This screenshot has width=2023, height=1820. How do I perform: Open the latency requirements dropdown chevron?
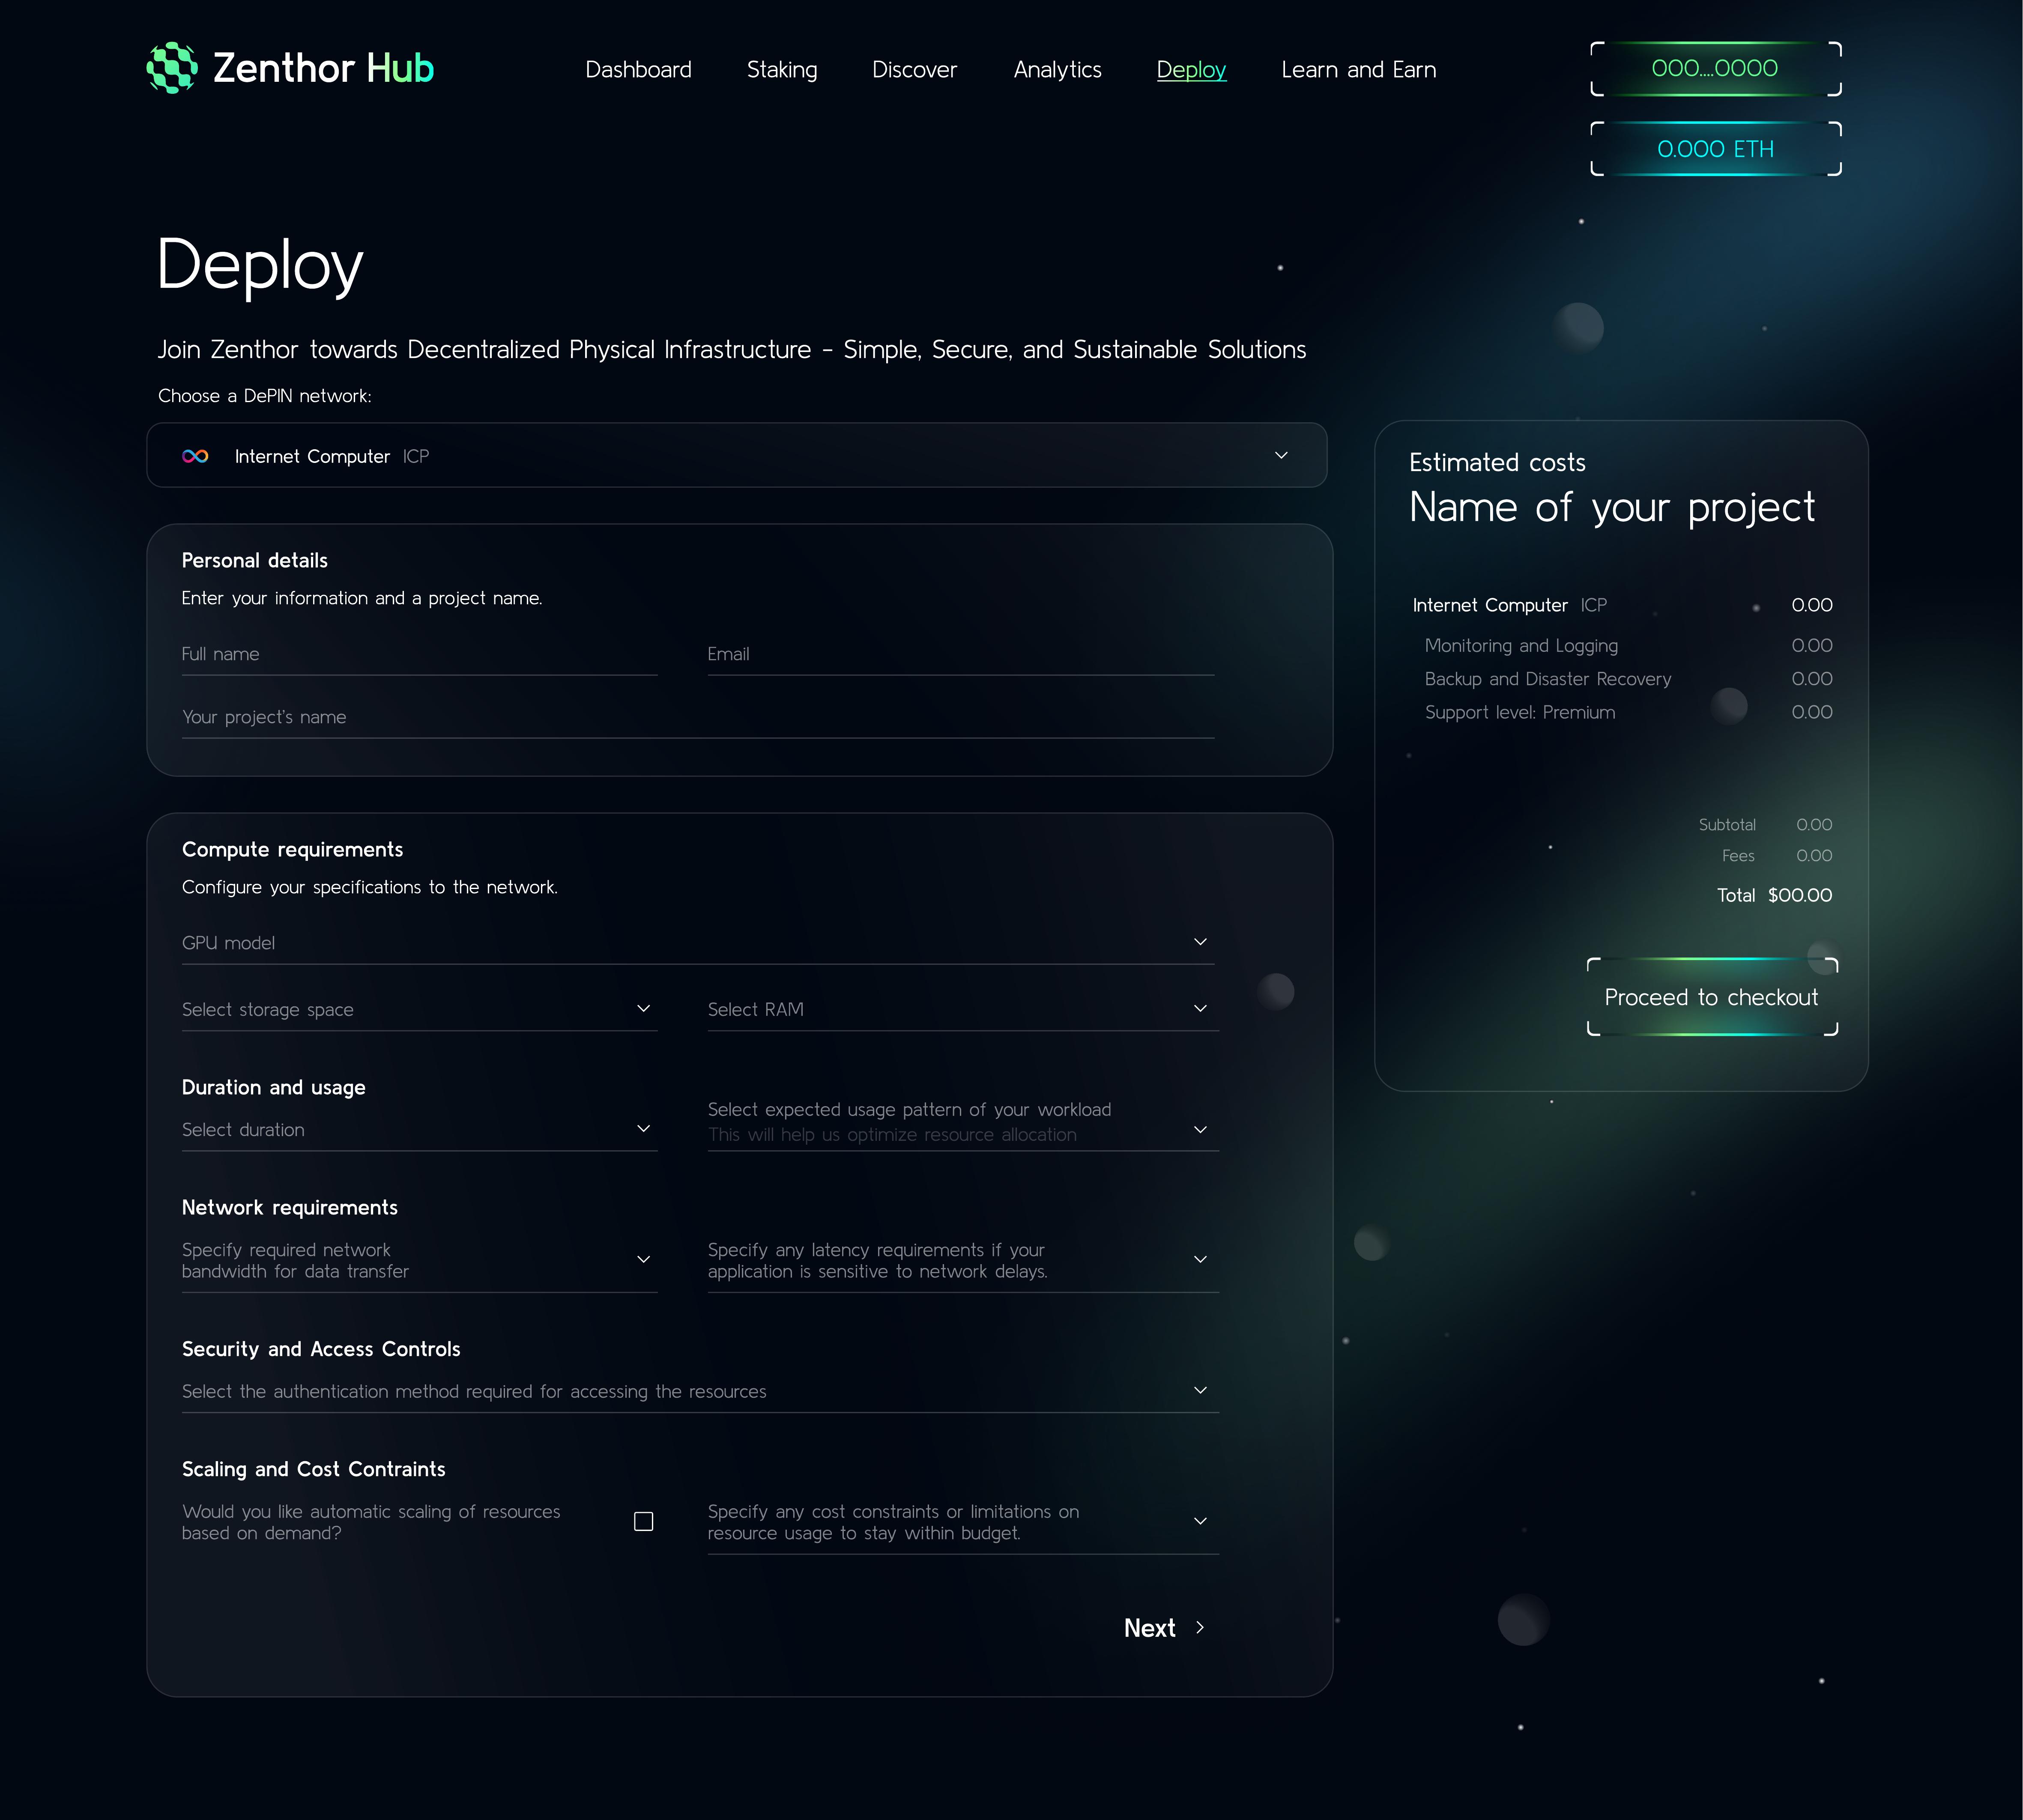click(x=1200, y=1259)
